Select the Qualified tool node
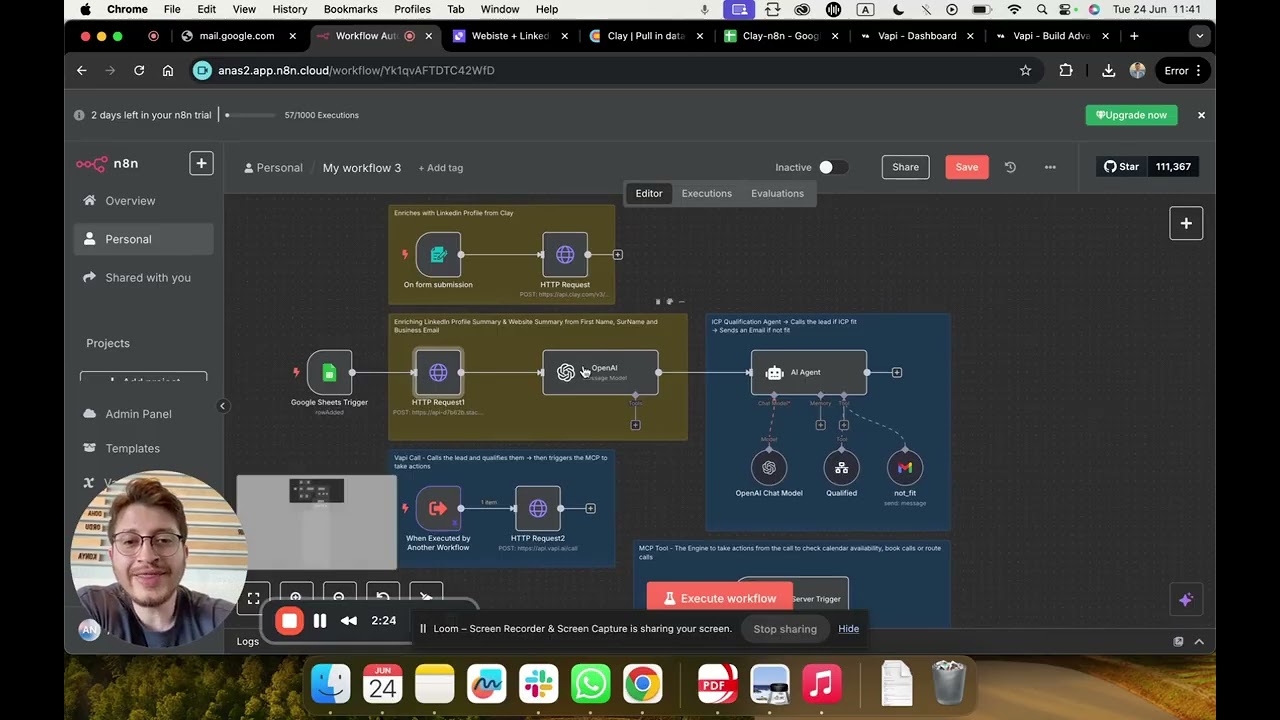This screenshot has height=720, width=1280. 842,467
